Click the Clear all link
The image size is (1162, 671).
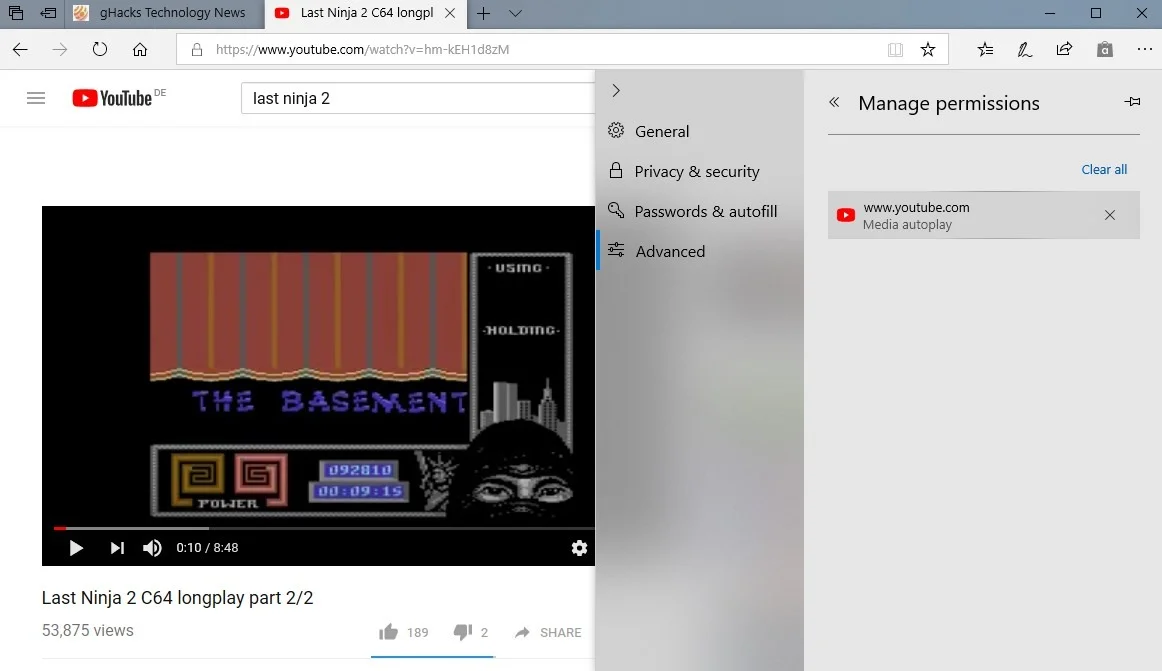(x=1104, y=170)
